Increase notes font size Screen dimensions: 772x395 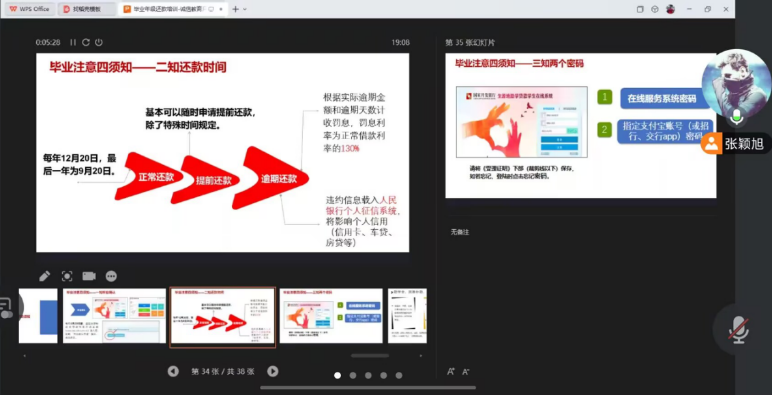[x=450, y=372]
